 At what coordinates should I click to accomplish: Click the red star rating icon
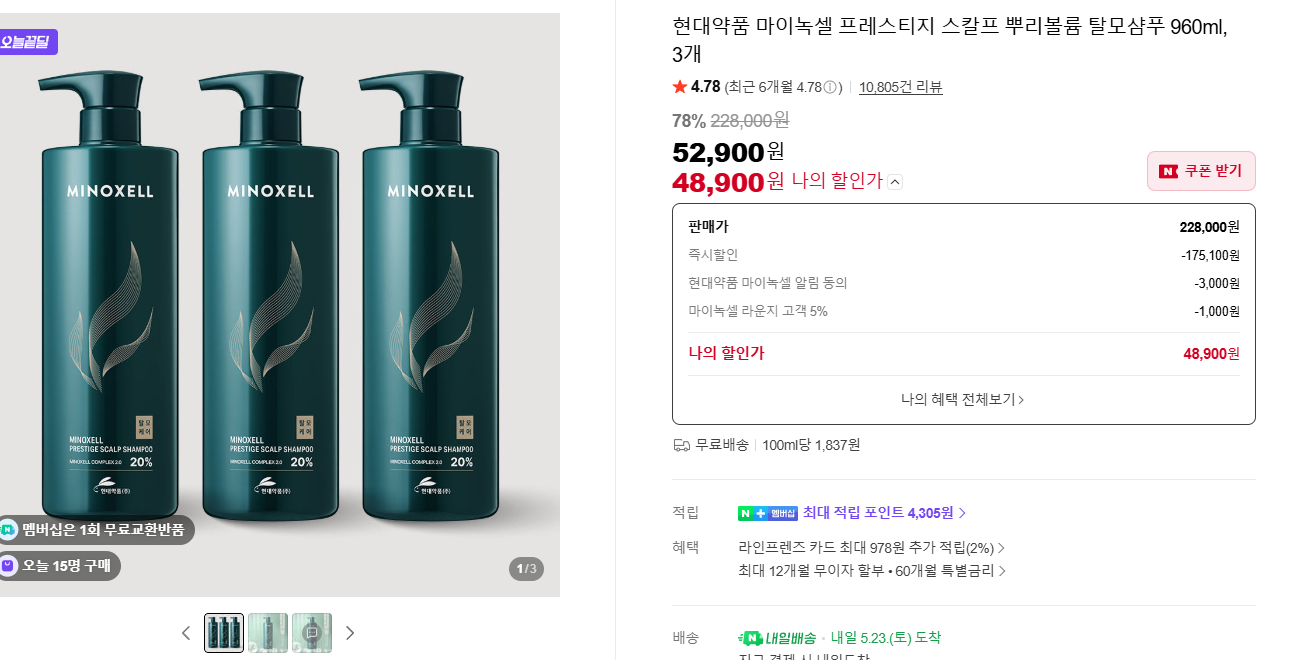point(680,87)
